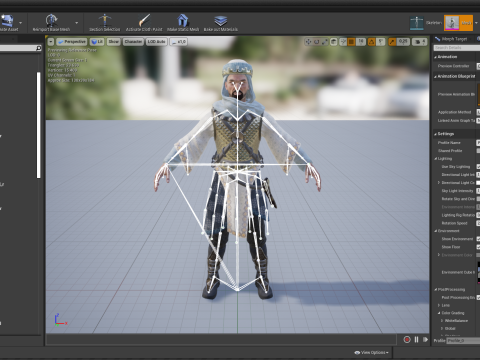Screen dimensions: 480x360
Task: Collapse the Environment category
Action: (x=436, y=231)
